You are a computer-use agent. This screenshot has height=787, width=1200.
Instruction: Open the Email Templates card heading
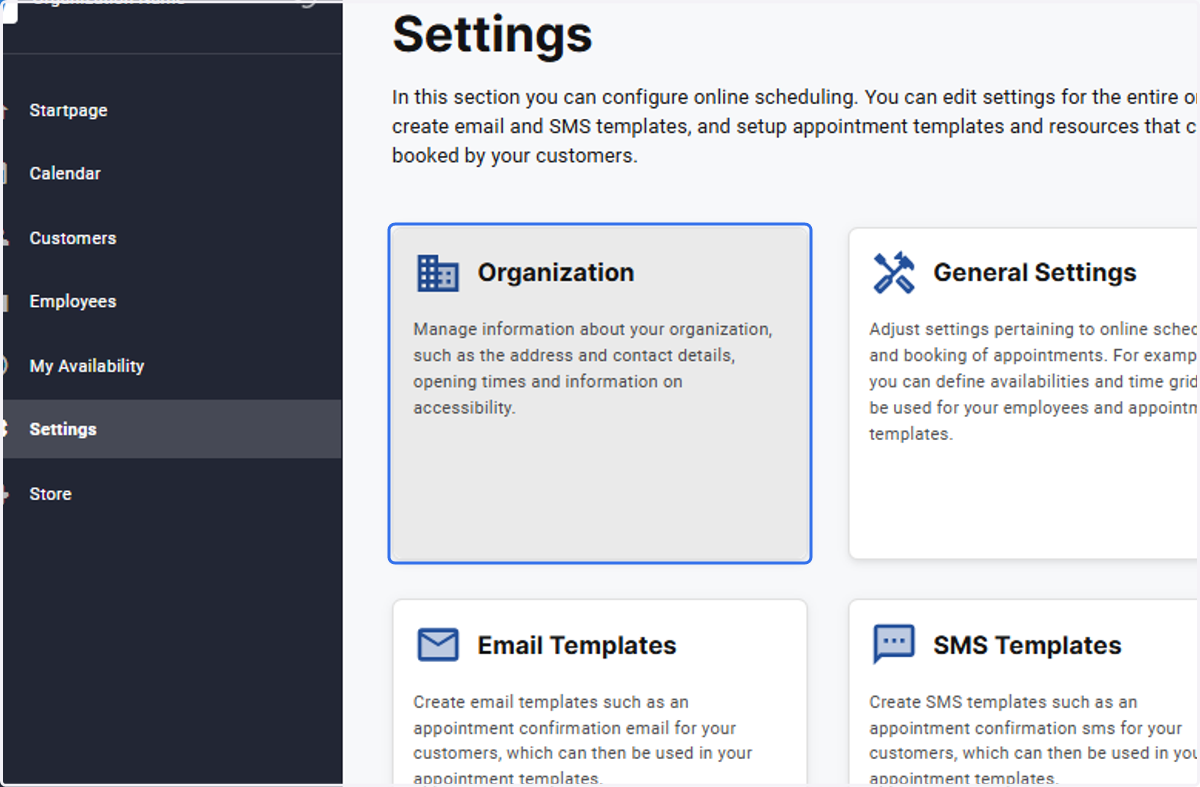point(577,646)
